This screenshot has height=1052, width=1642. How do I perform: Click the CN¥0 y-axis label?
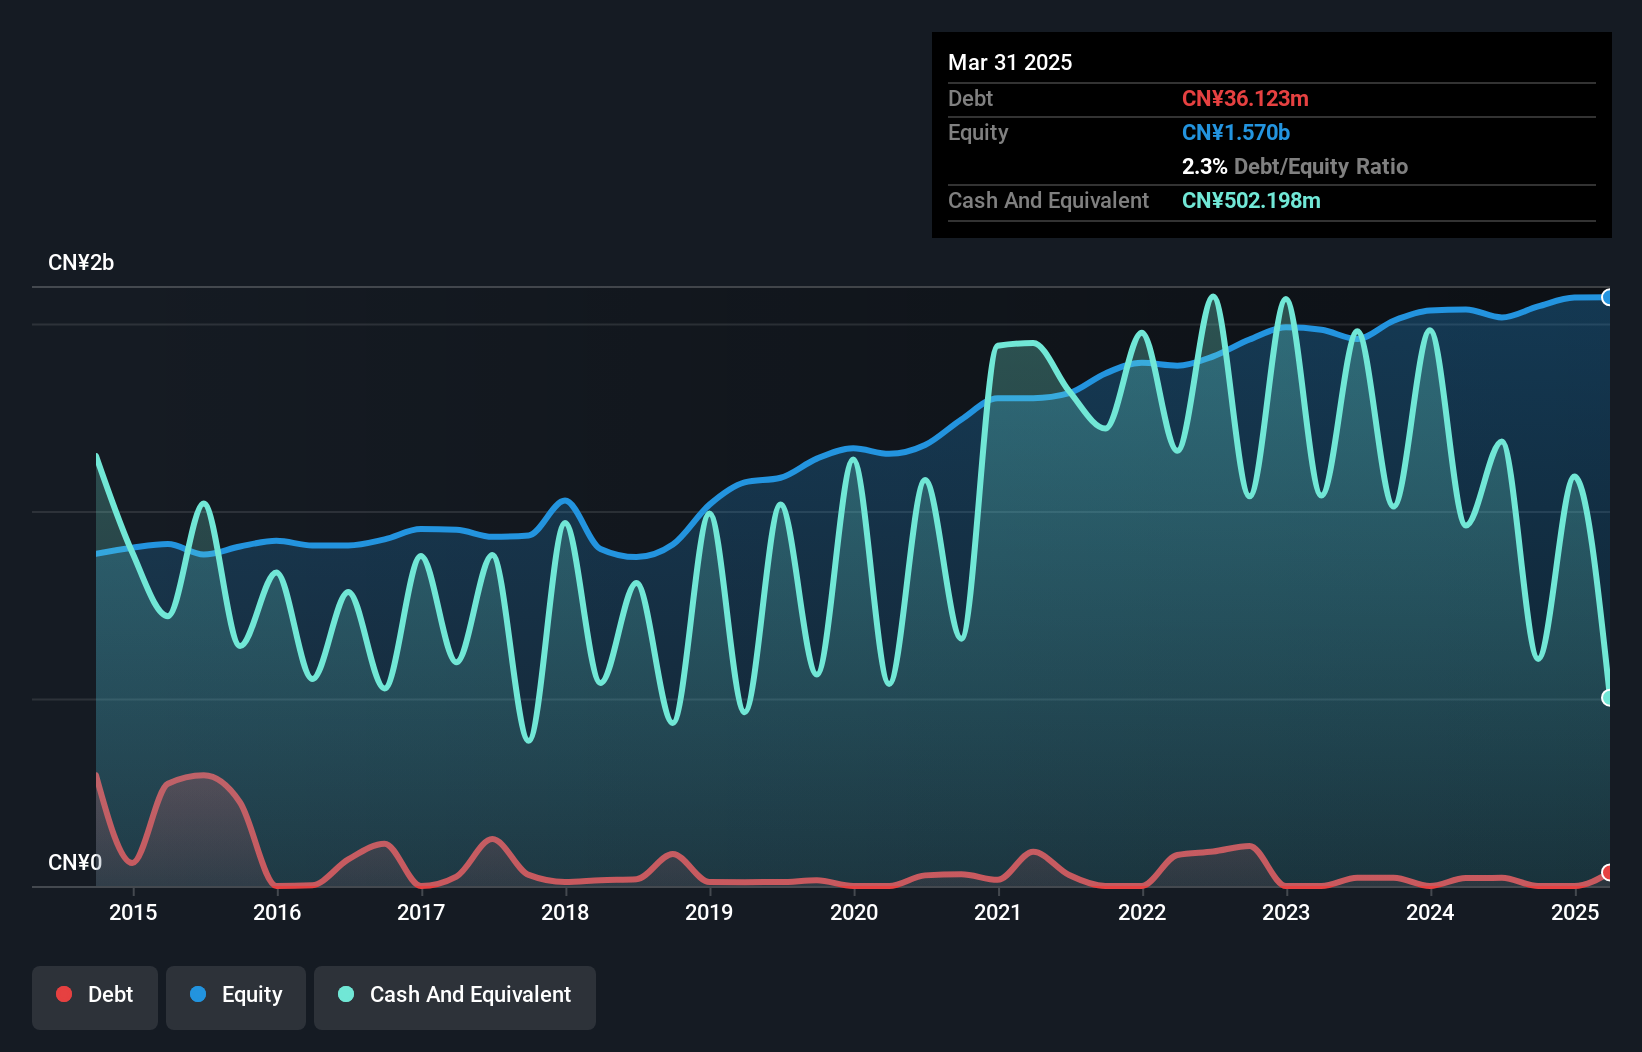(x=75, y=862)
